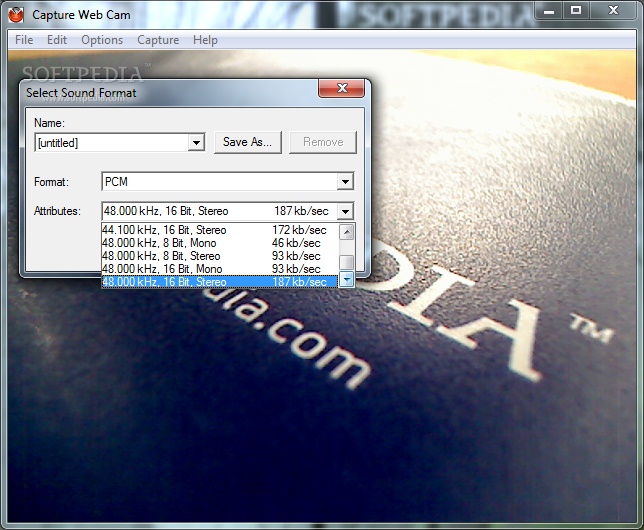Click the disabled Remove button
This screenshot has width=644, height=530.
tap(323, 142)
